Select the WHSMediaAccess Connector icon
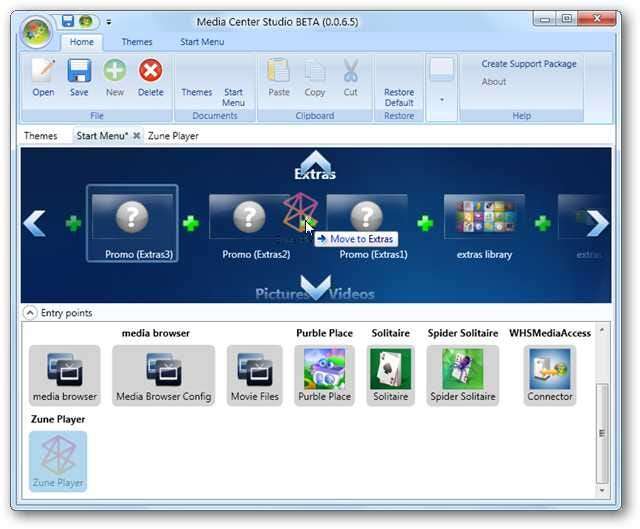Viewport: 640px width, 529px height. pyautogui.click(x=550, y=375)
